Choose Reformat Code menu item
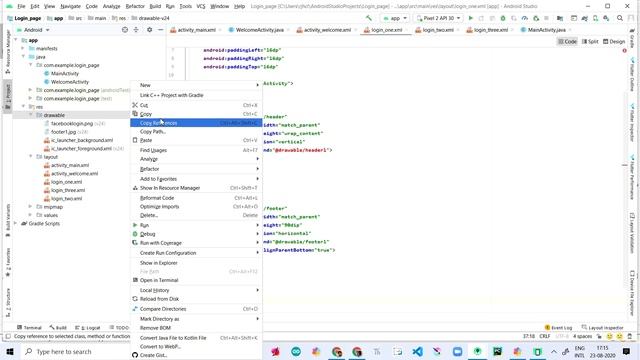 click(196, 198)
